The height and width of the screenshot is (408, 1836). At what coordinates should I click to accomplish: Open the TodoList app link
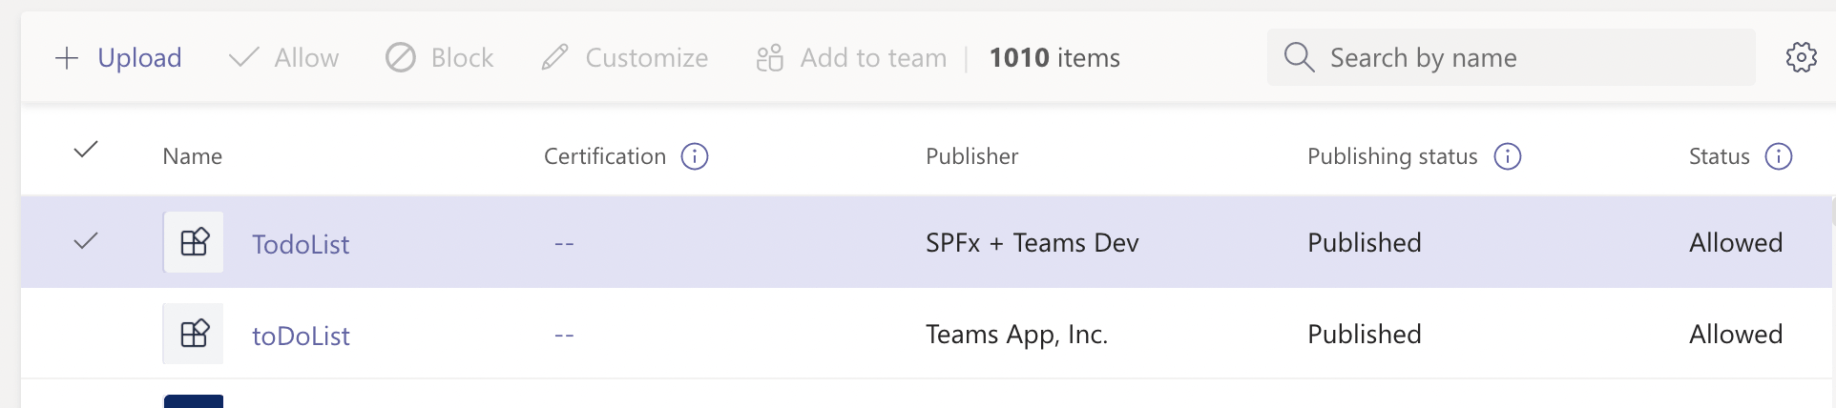tap(300, 244)
